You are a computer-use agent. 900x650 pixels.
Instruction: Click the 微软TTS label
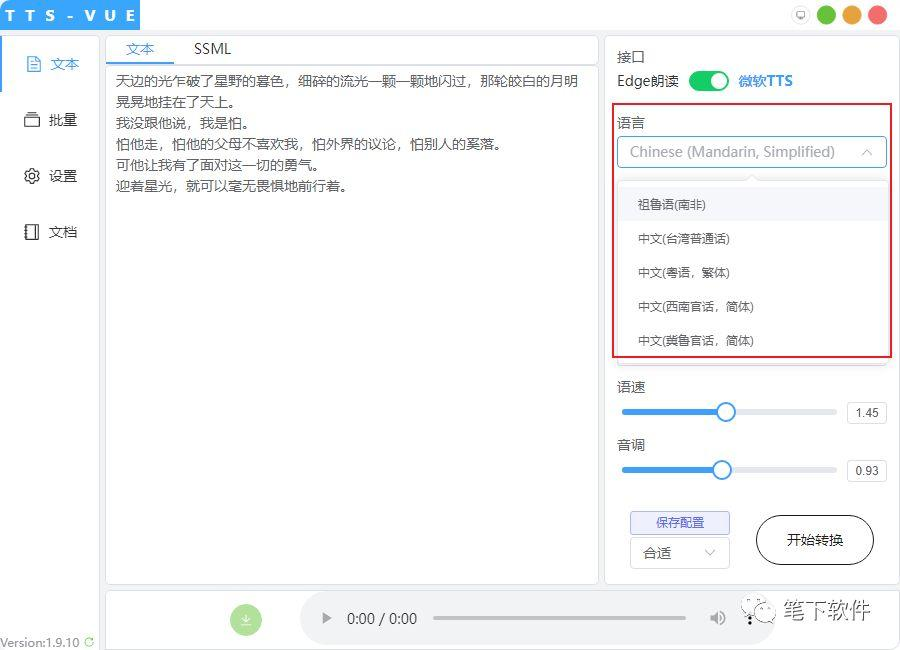pos(765,81)
